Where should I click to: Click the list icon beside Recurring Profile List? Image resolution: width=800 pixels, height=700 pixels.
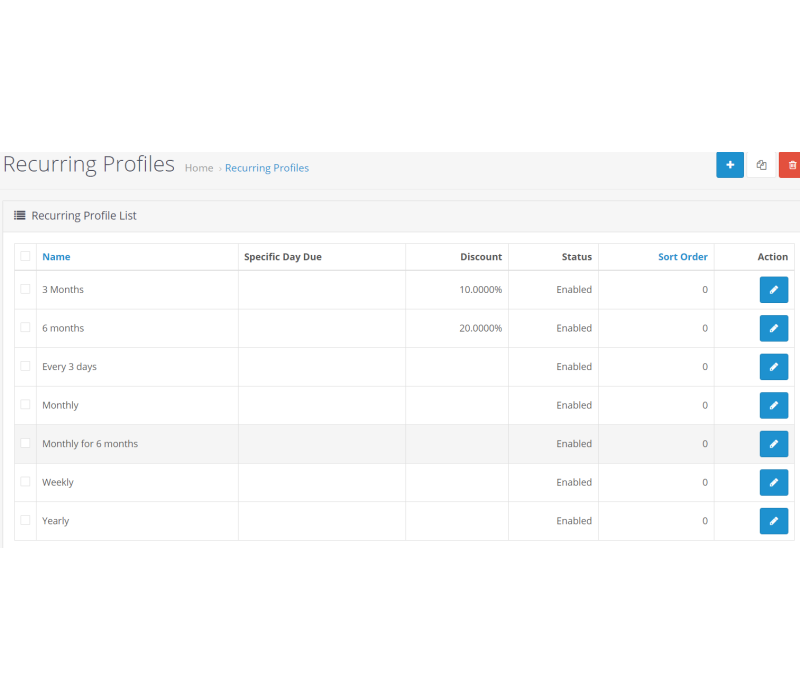[19, 215]
